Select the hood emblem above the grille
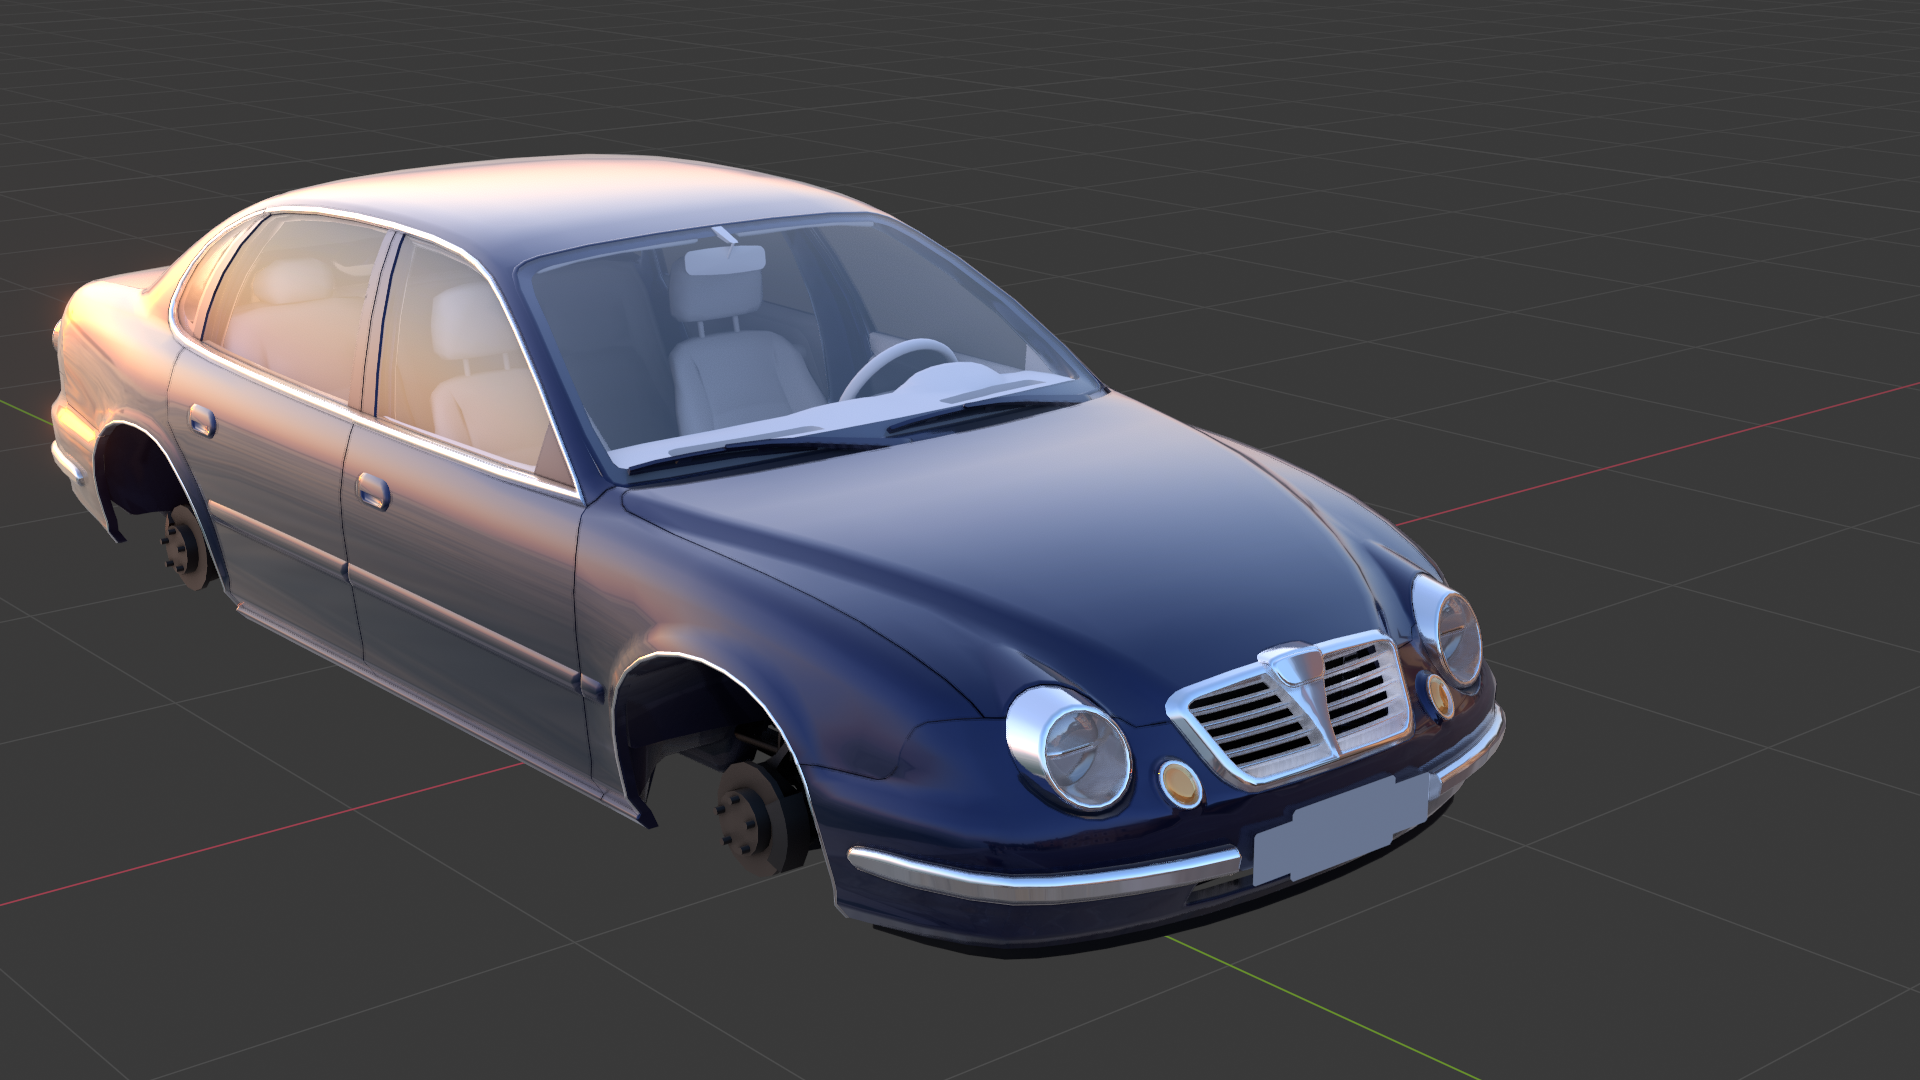This screenshot has height=1080, width=1920. point(1297,665)
